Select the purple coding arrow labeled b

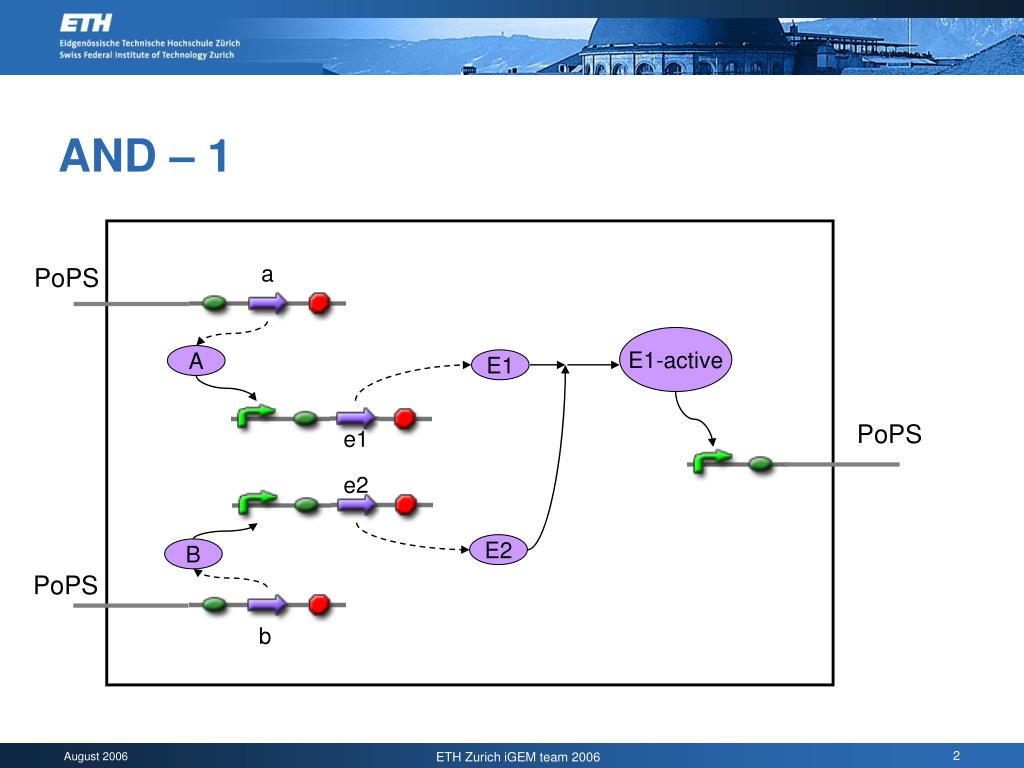point(267,605)
